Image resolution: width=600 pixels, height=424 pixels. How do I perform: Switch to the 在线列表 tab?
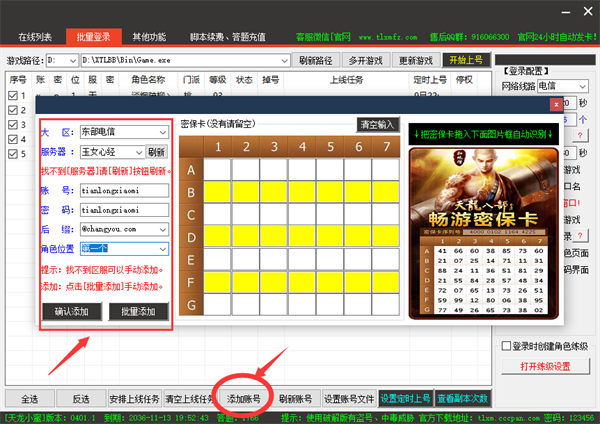pyautogui.click(x=35, y=36)
